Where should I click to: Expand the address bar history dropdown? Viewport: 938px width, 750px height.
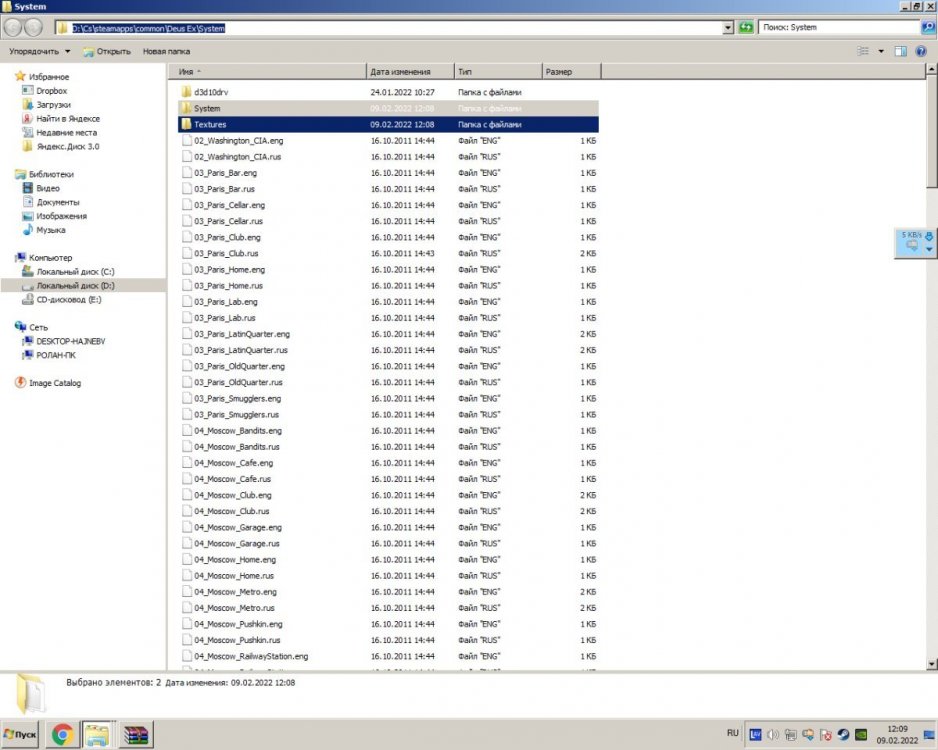(x=728, y=28)
